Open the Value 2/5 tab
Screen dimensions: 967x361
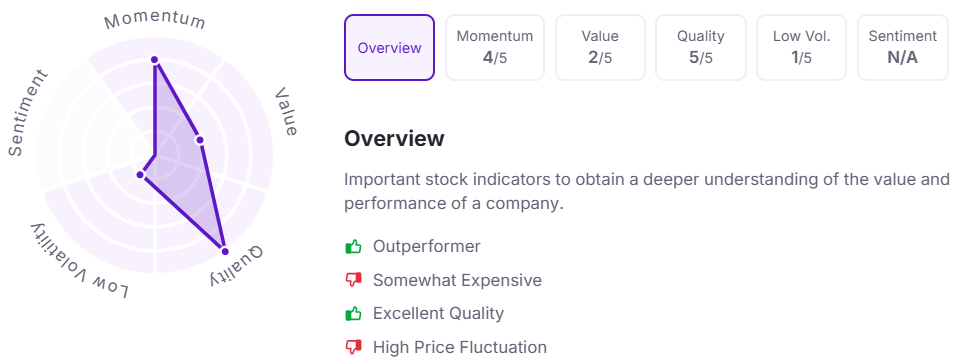click(600, 48)
